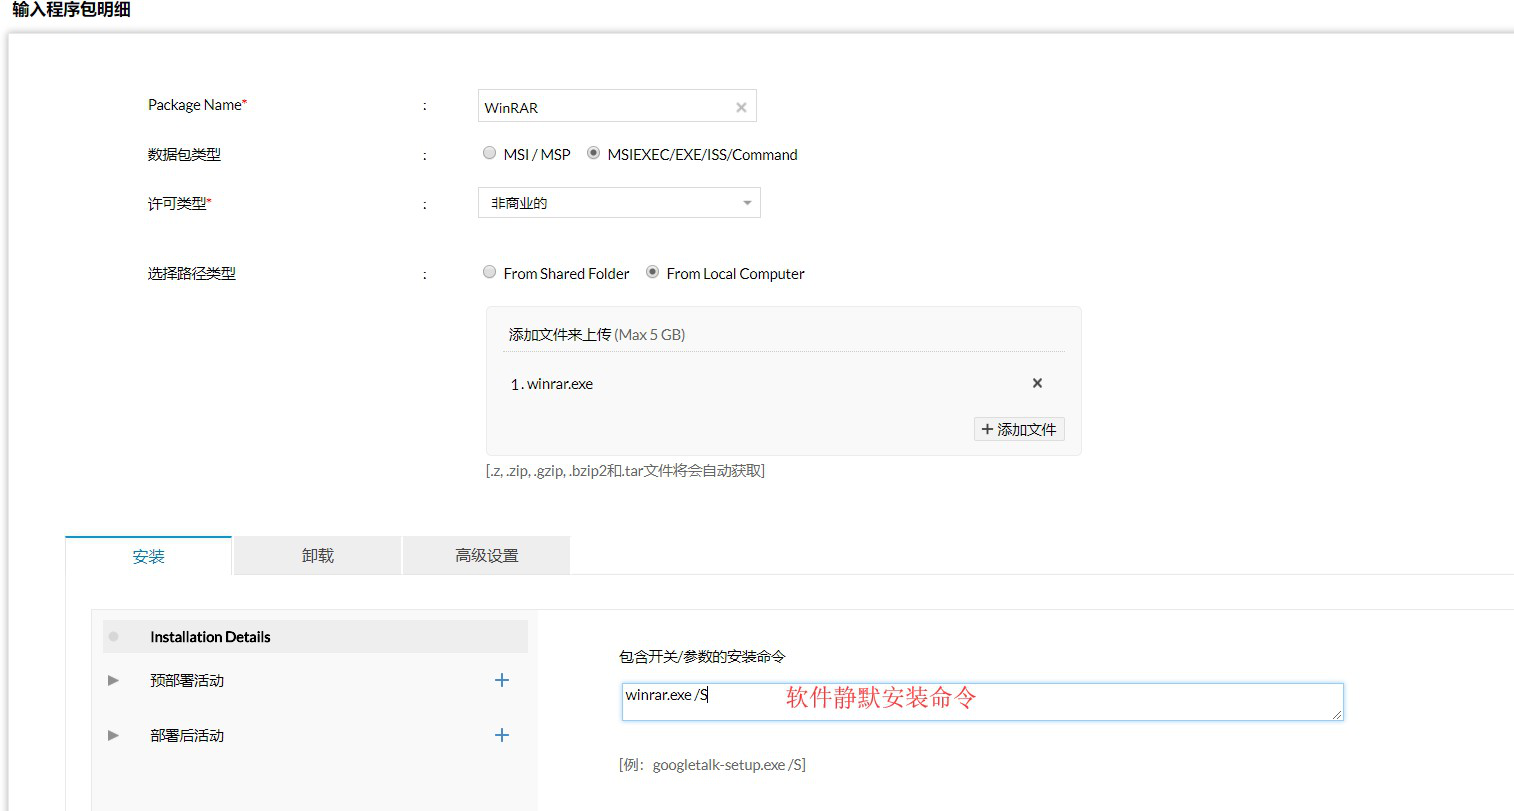This screenshot has width=1514, height=811.
Task: Switch to the 卸载 tab
Action: 317,555
